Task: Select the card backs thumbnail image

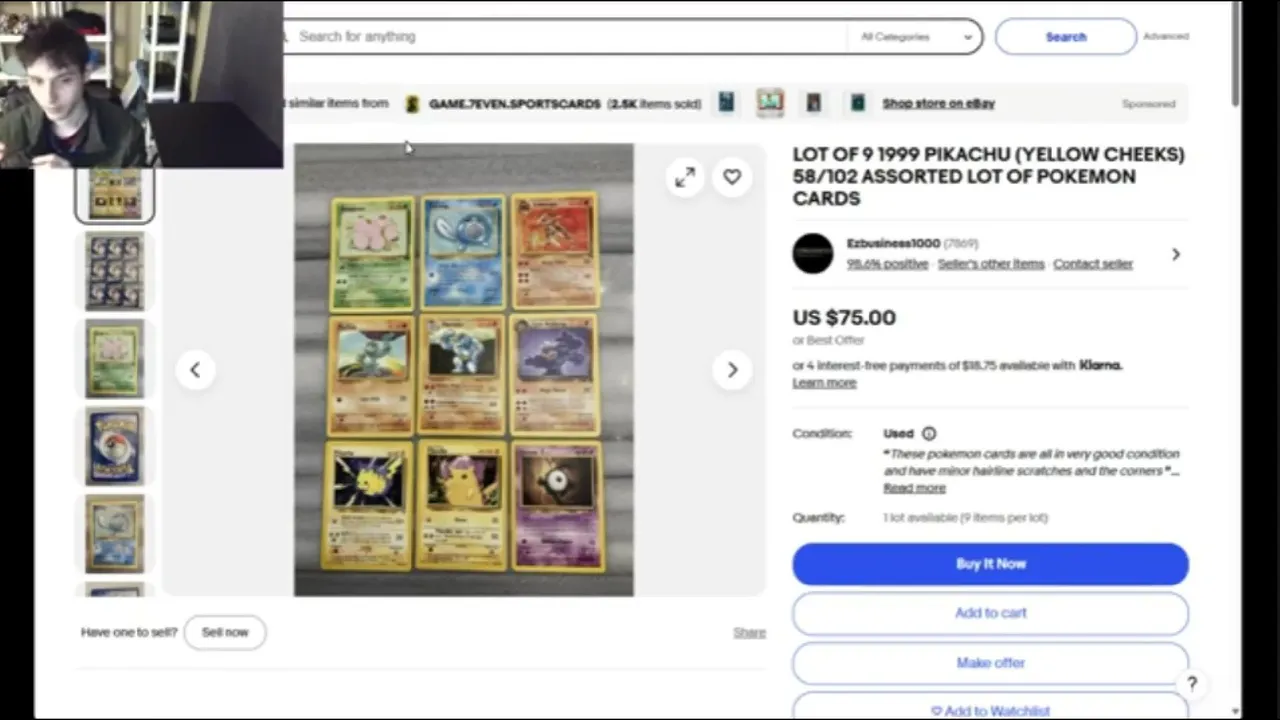Action: click(x=115, y=271)
